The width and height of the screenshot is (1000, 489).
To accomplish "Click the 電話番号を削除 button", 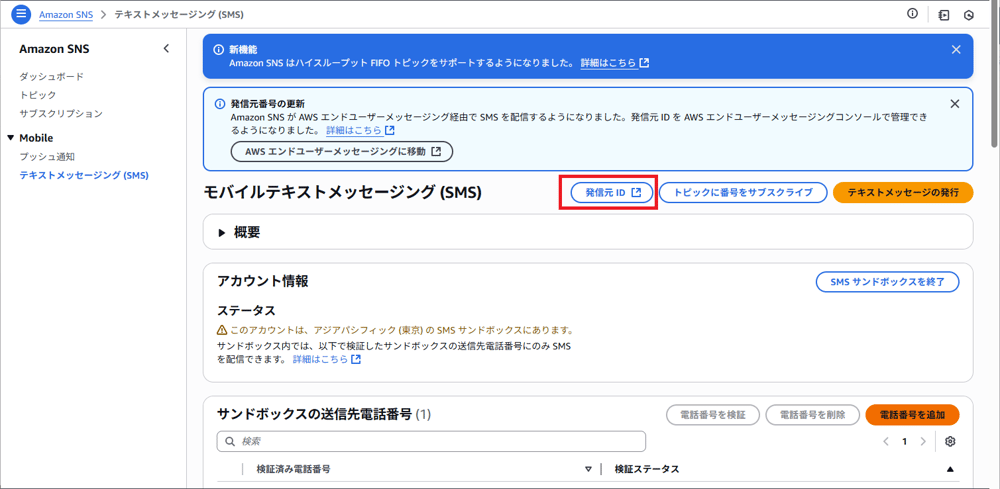I will point(813,414).
